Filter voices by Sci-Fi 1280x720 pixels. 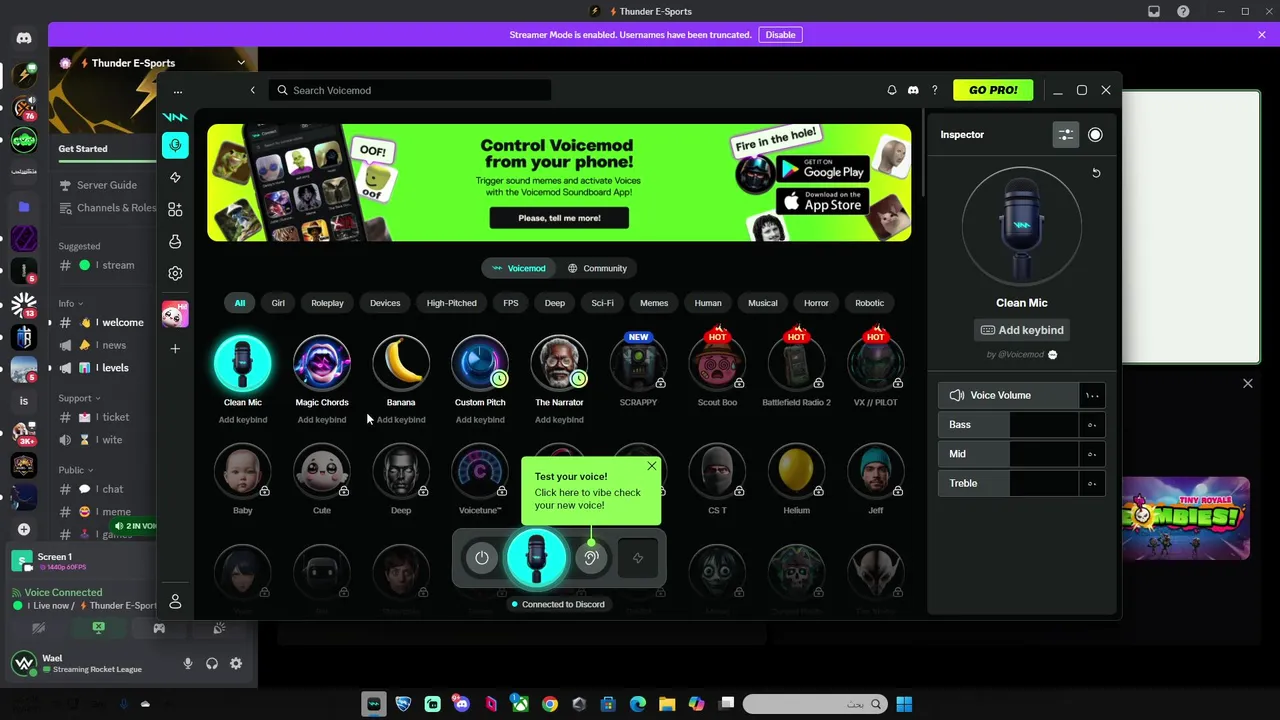point(602,303)
